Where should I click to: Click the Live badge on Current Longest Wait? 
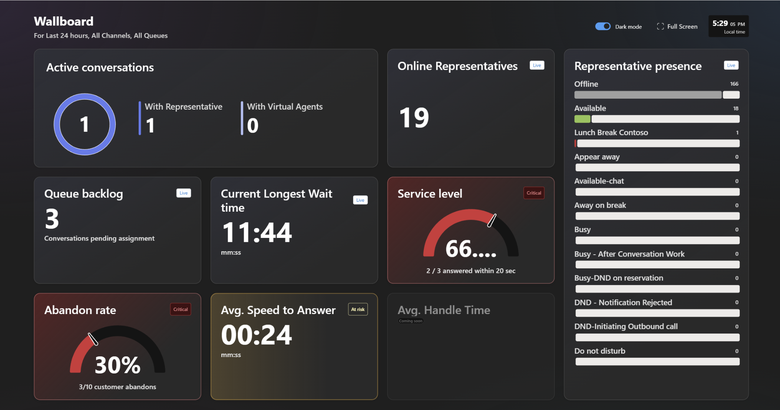pyautogui.click(x=360, y=200)
